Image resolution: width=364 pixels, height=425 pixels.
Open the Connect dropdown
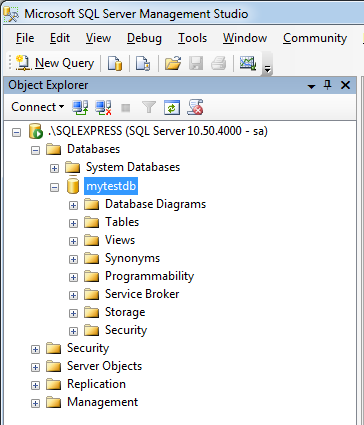37,107
